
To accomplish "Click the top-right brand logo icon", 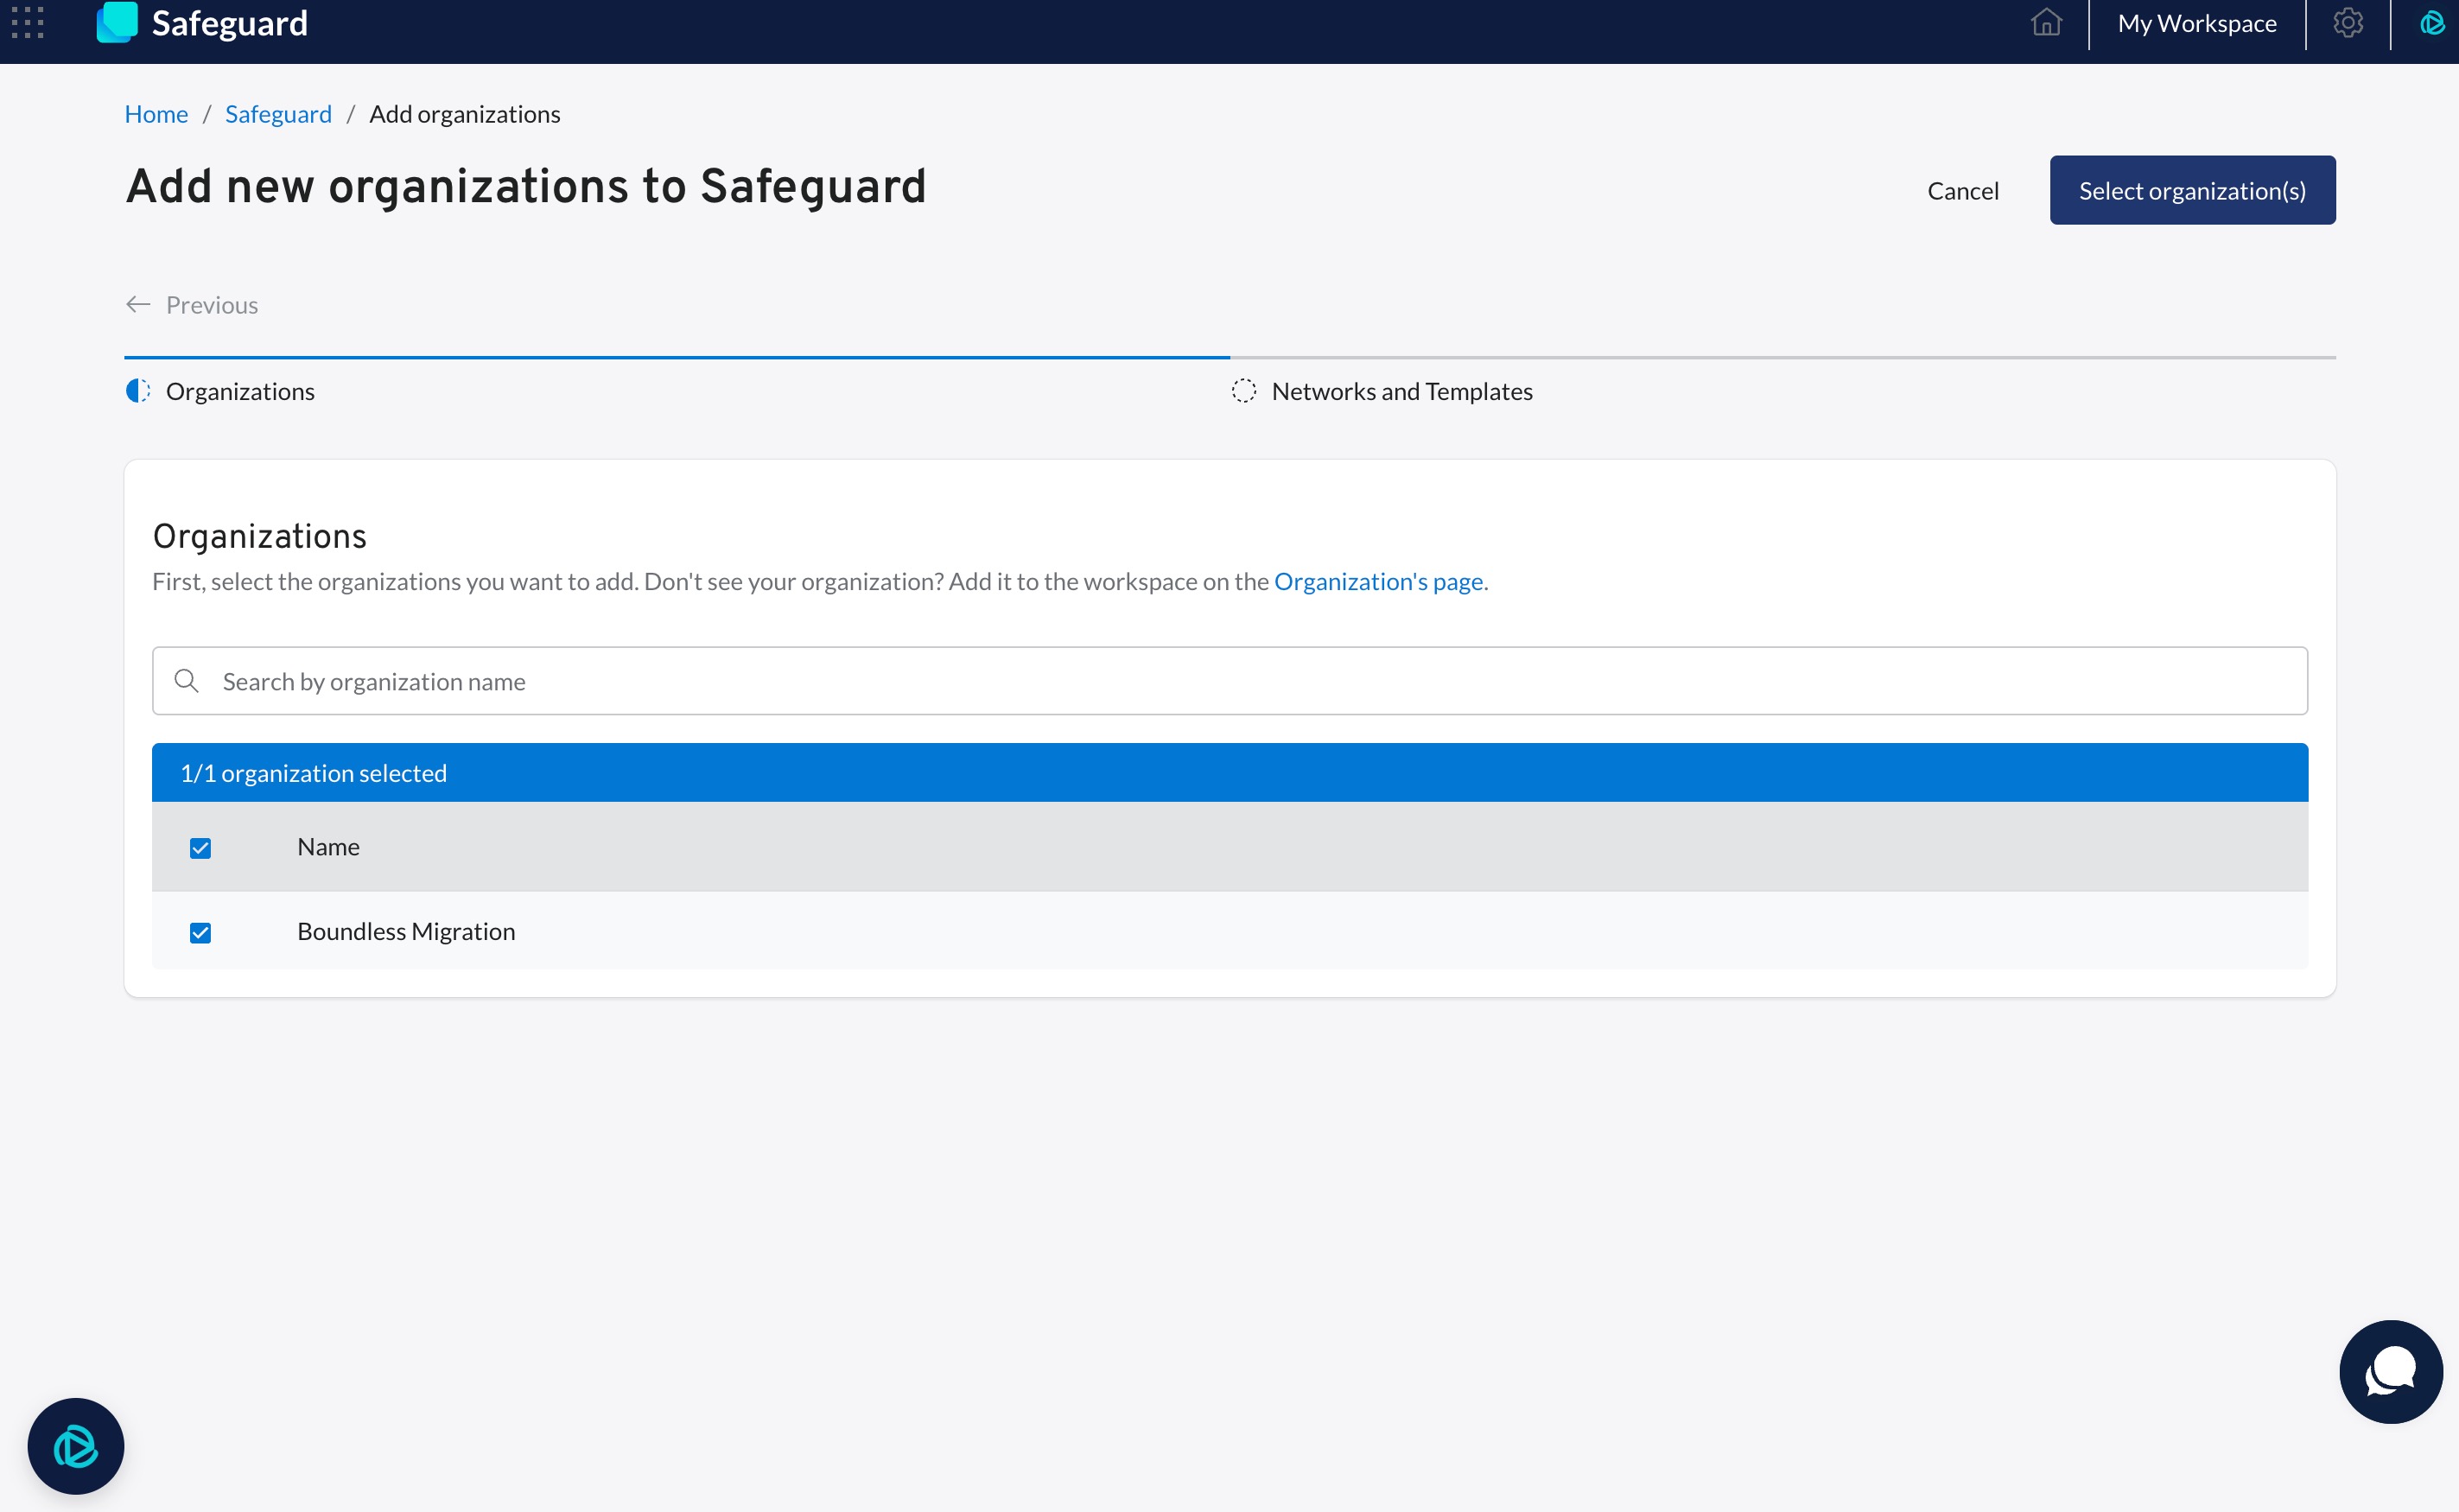I will point(2431,22).
